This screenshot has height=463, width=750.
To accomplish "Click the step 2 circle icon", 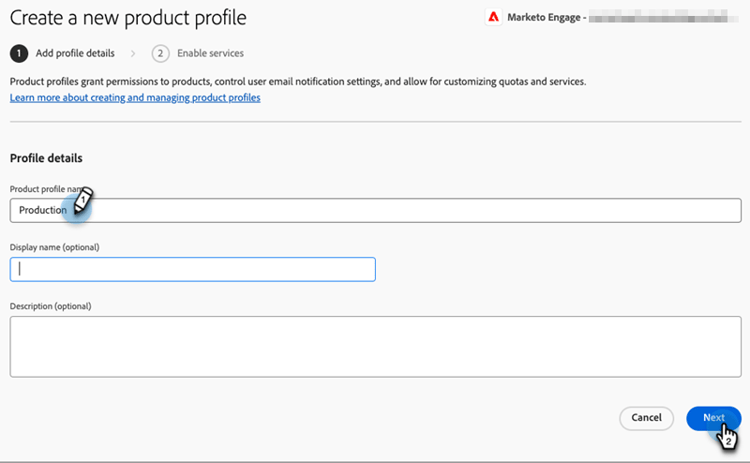I will click(x=160, y=53).
